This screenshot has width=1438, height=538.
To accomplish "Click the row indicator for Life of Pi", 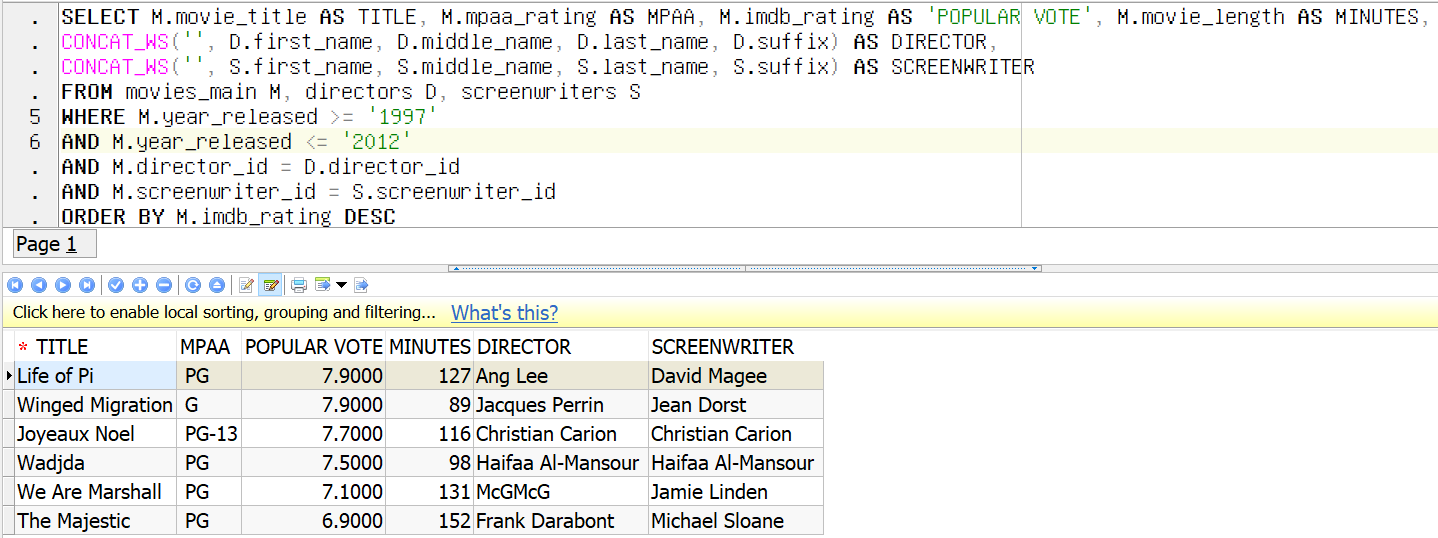I will [x=9, y=376].
